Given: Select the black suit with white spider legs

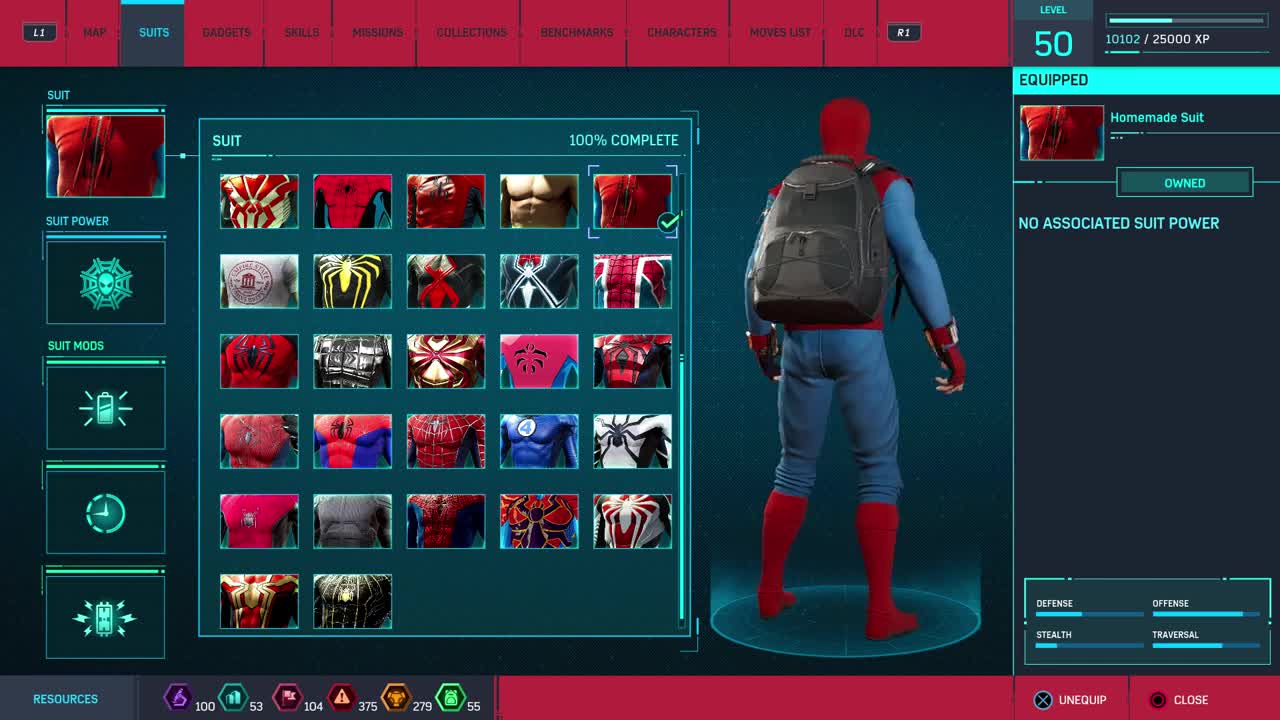Looking at the screenshot, I should coord(539,281).
